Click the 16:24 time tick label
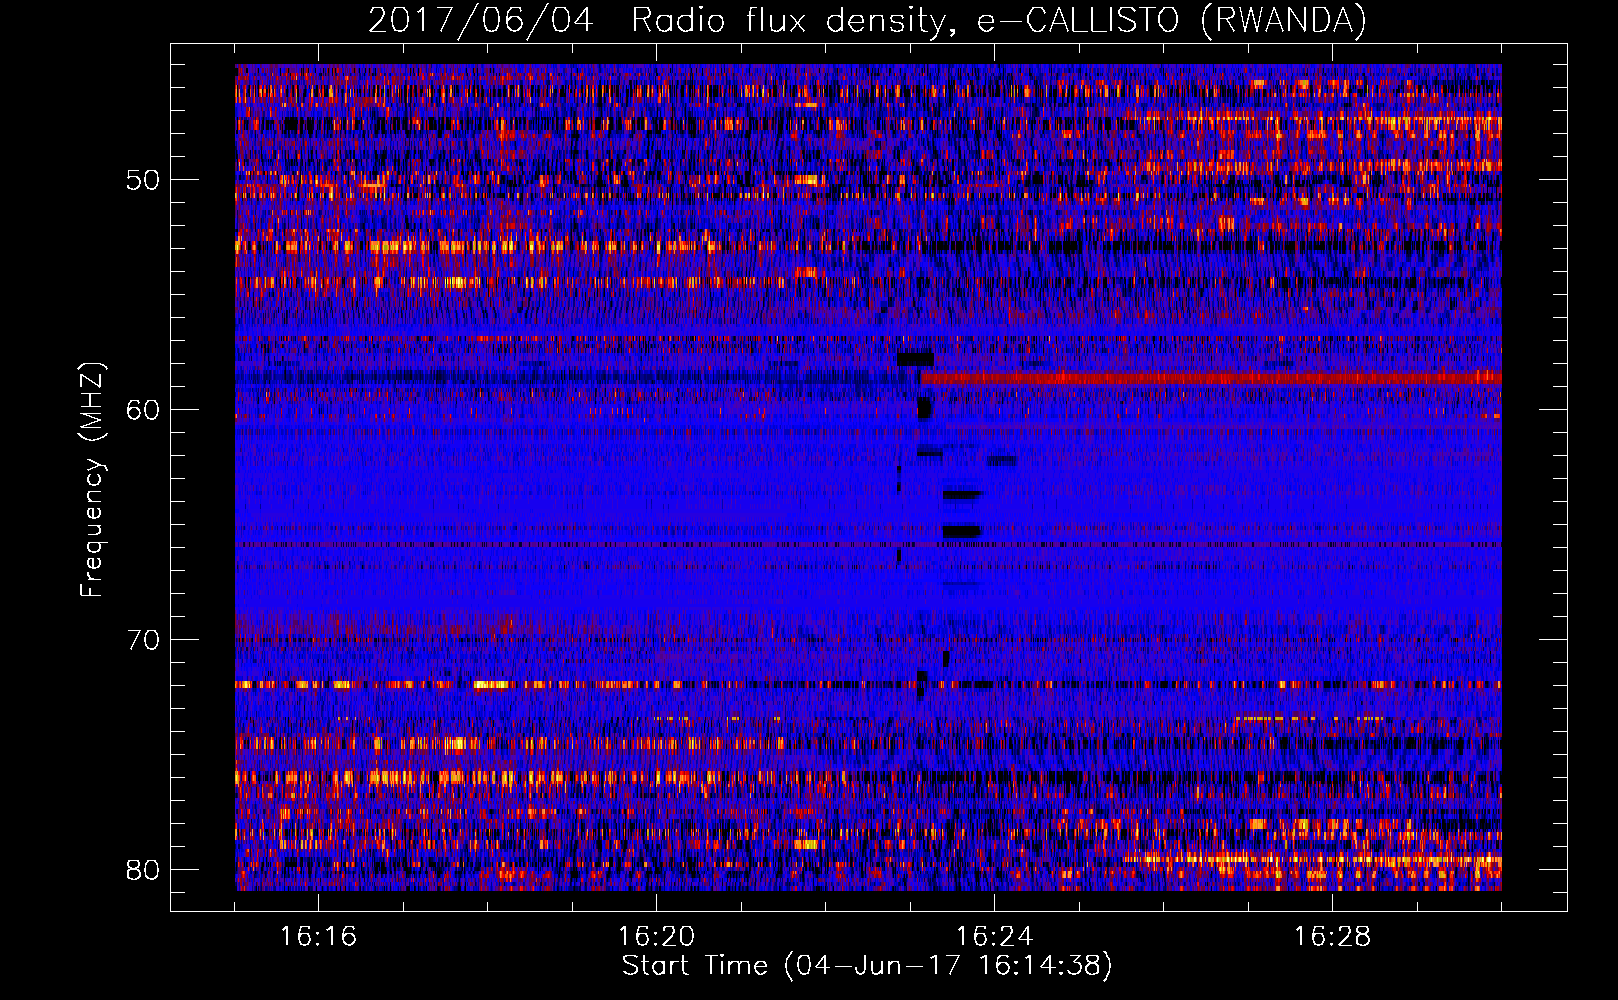Image resolution: width=1618 pixels, height=1000 pixels. click(994, 937)
